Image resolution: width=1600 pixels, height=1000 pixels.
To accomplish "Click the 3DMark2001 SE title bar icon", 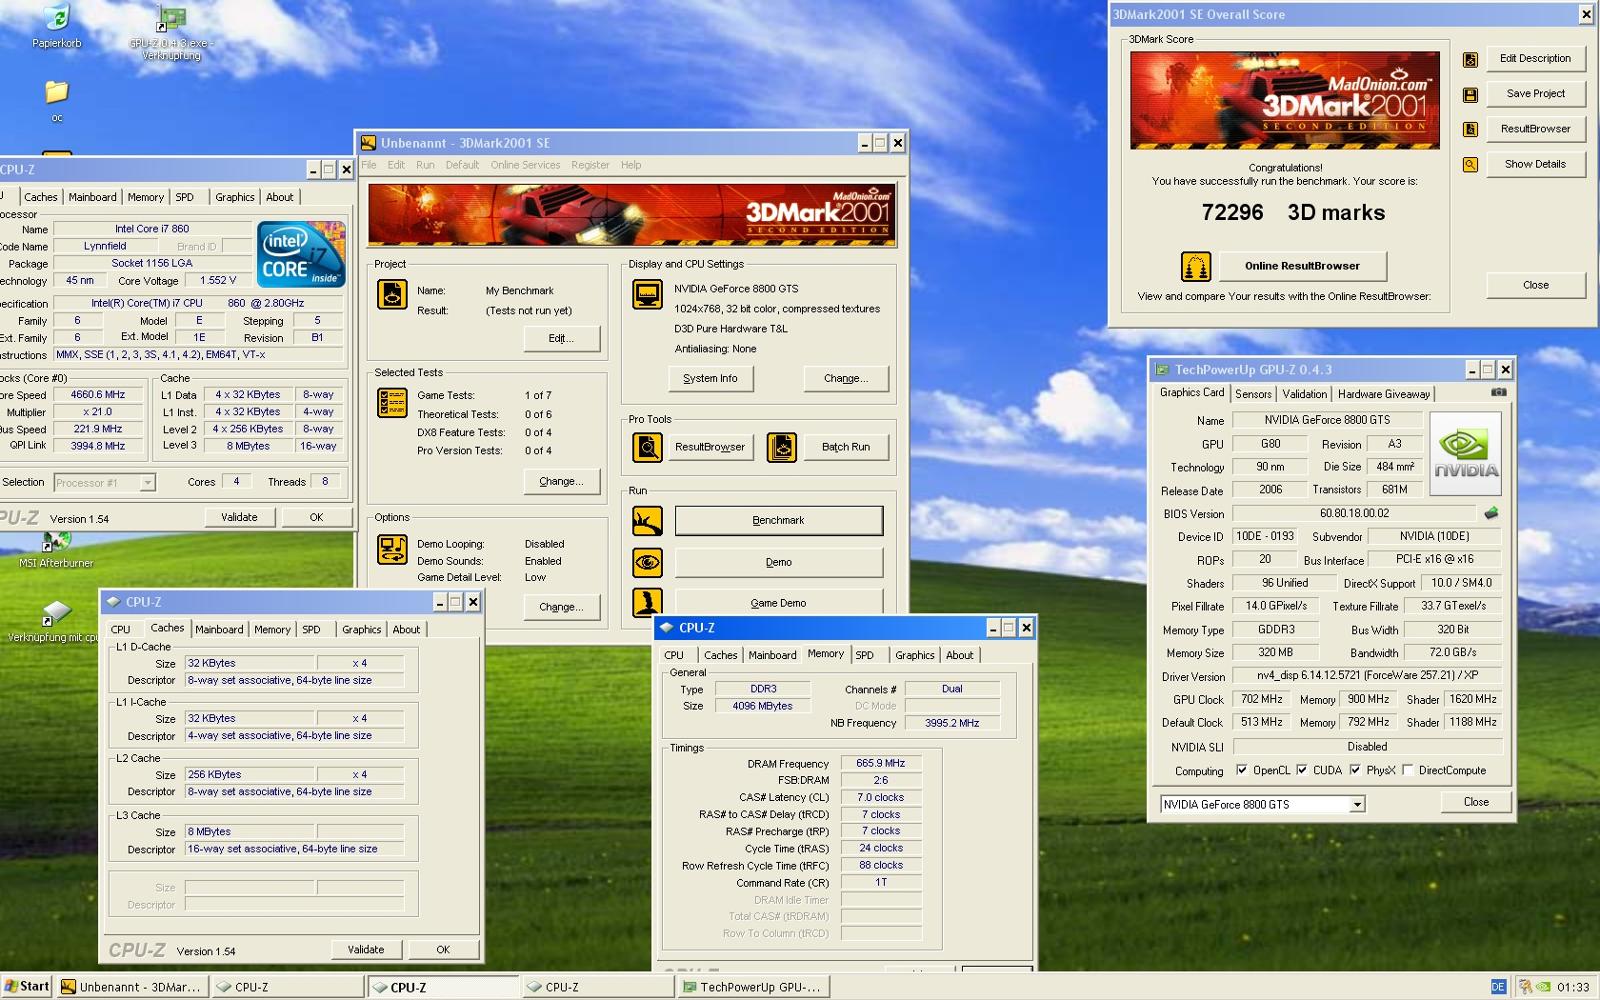I will 369,143.
